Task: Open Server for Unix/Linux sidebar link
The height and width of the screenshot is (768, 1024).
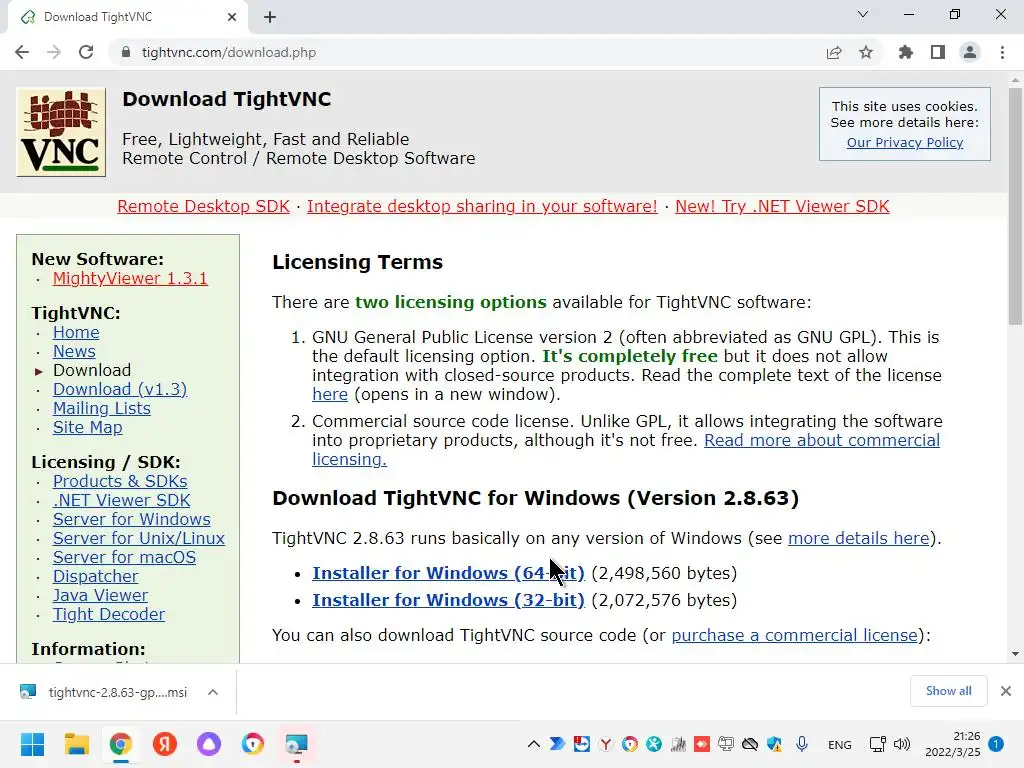Action: coord(138,538)
